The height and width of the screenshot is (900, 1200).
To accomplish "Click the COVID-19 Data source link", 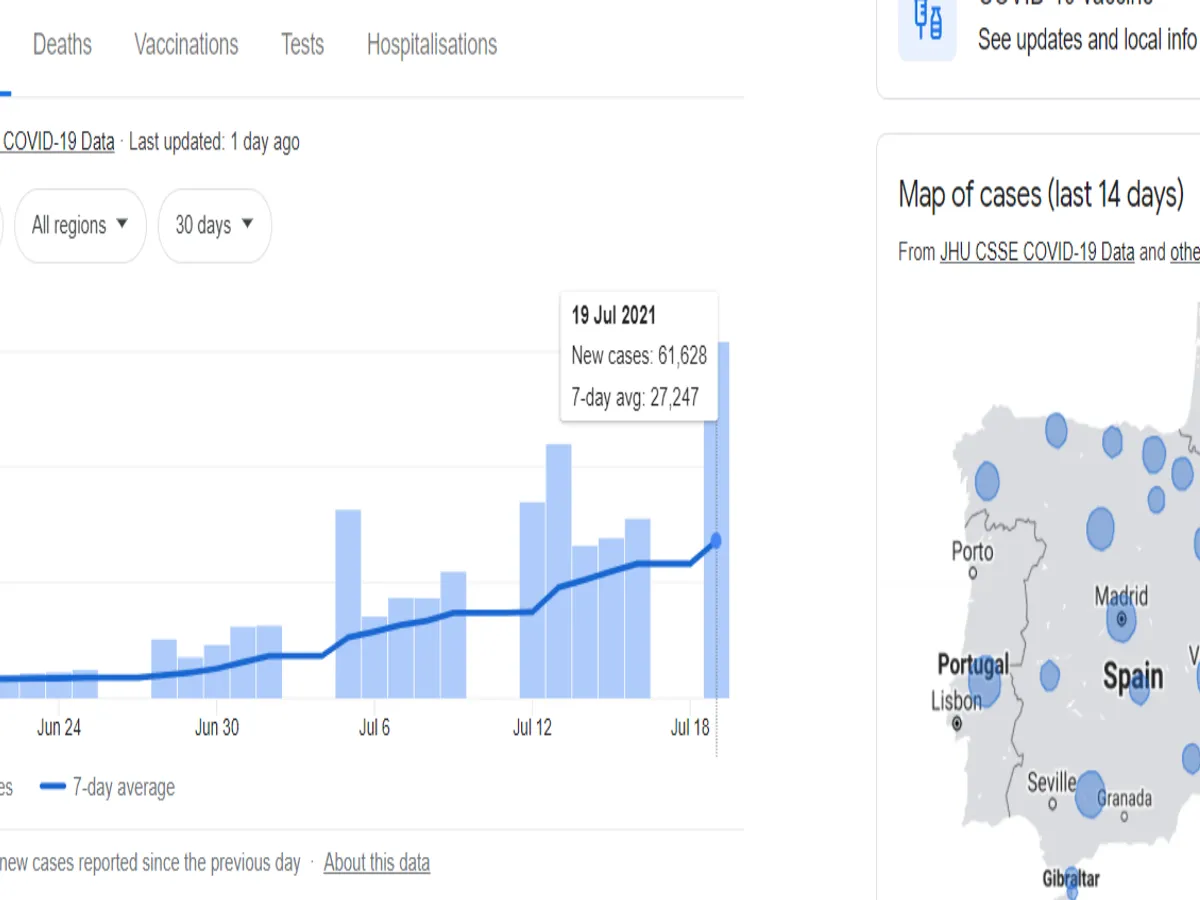I will point(58,142).
